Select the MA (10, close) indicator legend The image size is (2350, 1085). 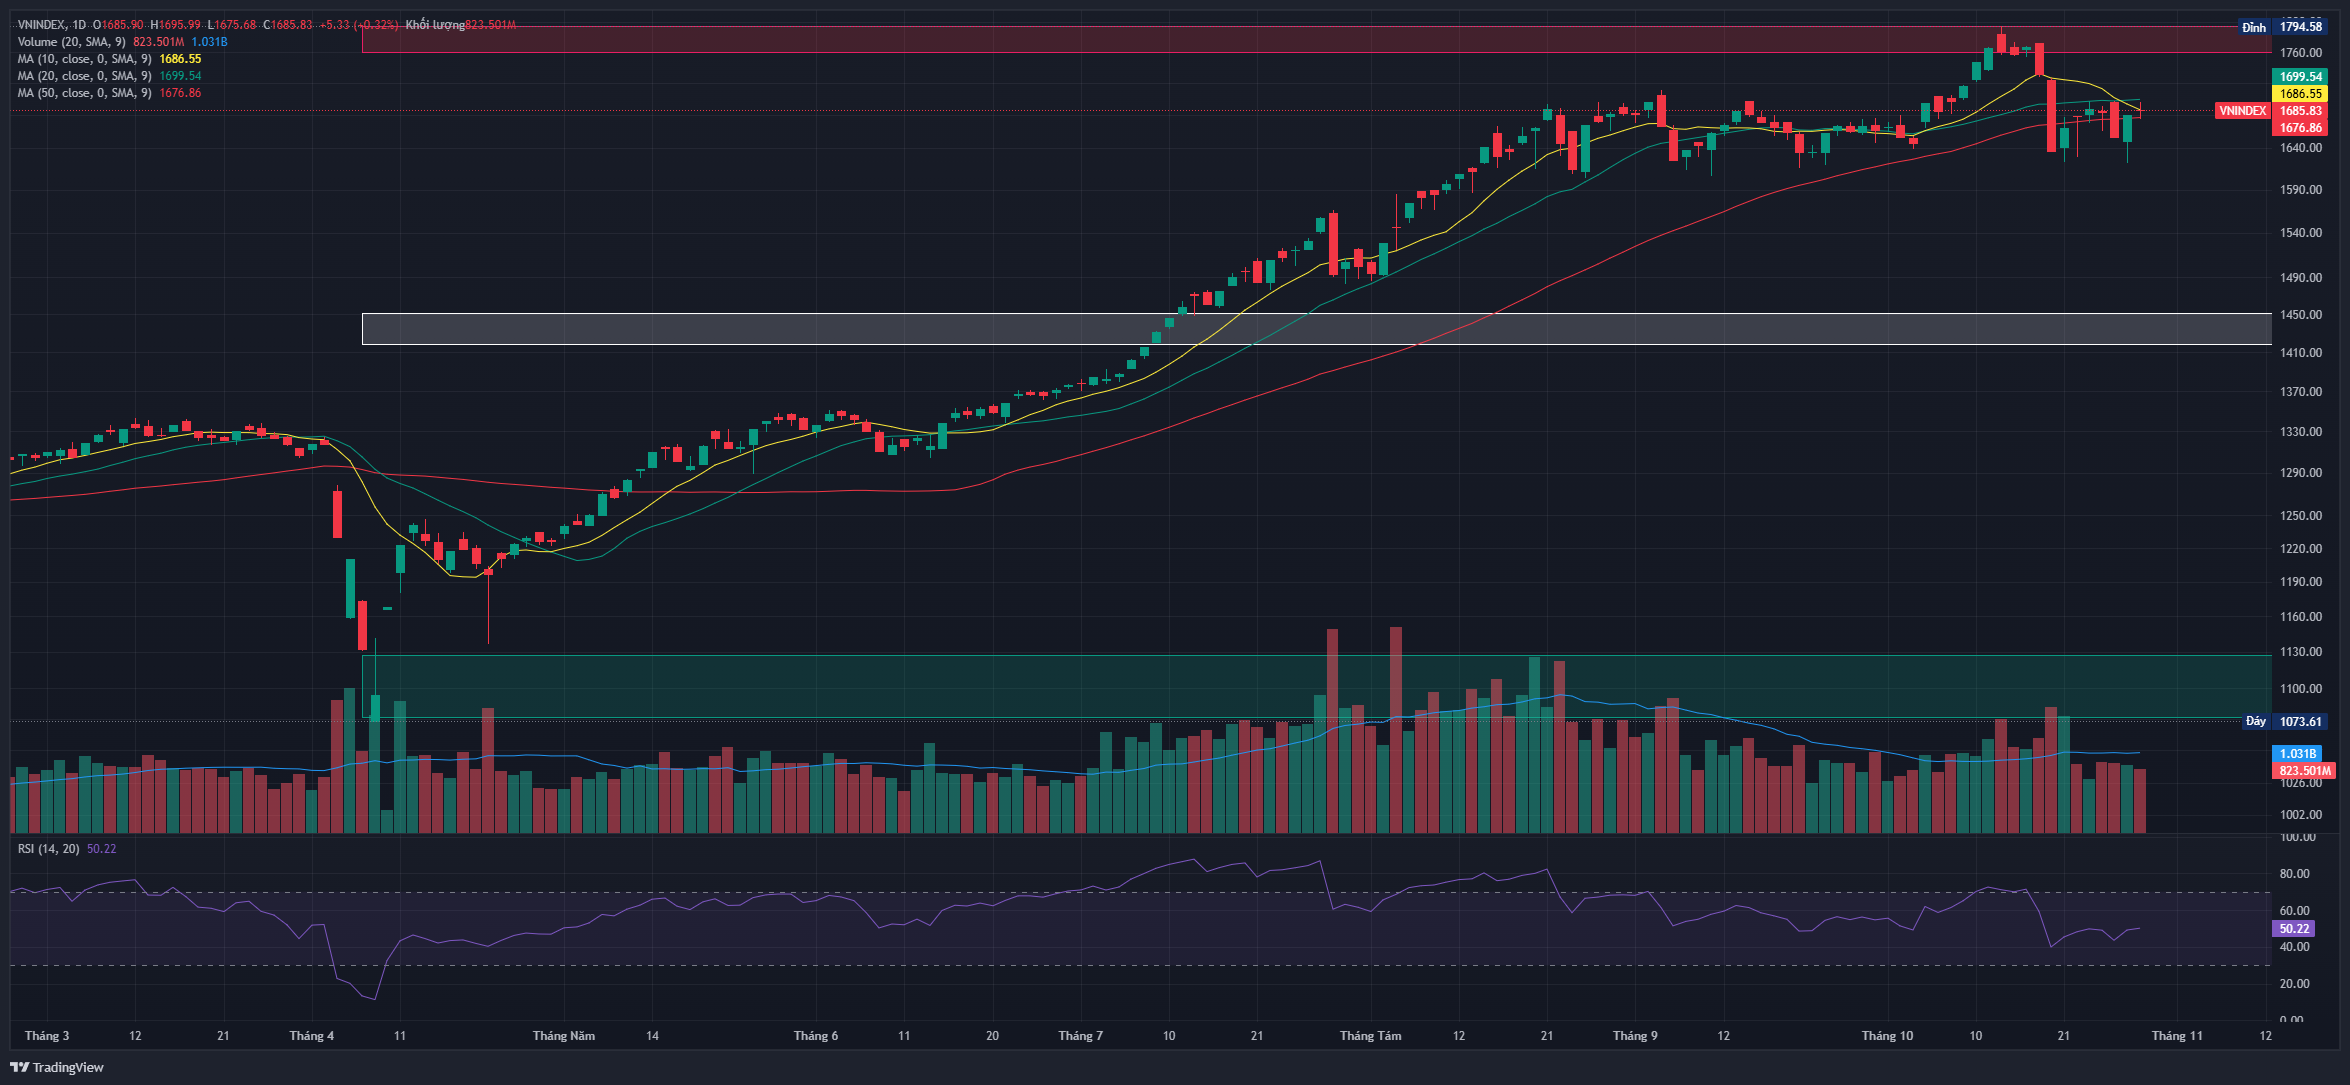pyautogui.click(x=84, y=59)
